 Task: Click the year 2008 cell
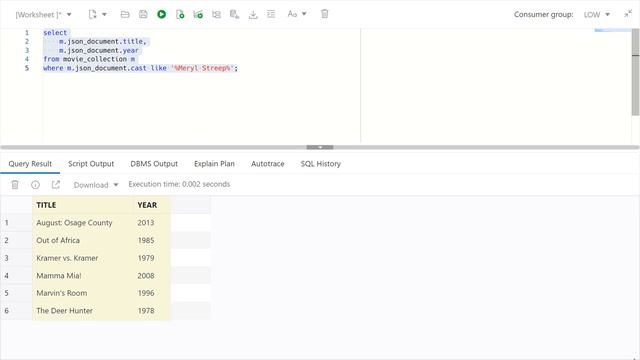tap(152, 276)
